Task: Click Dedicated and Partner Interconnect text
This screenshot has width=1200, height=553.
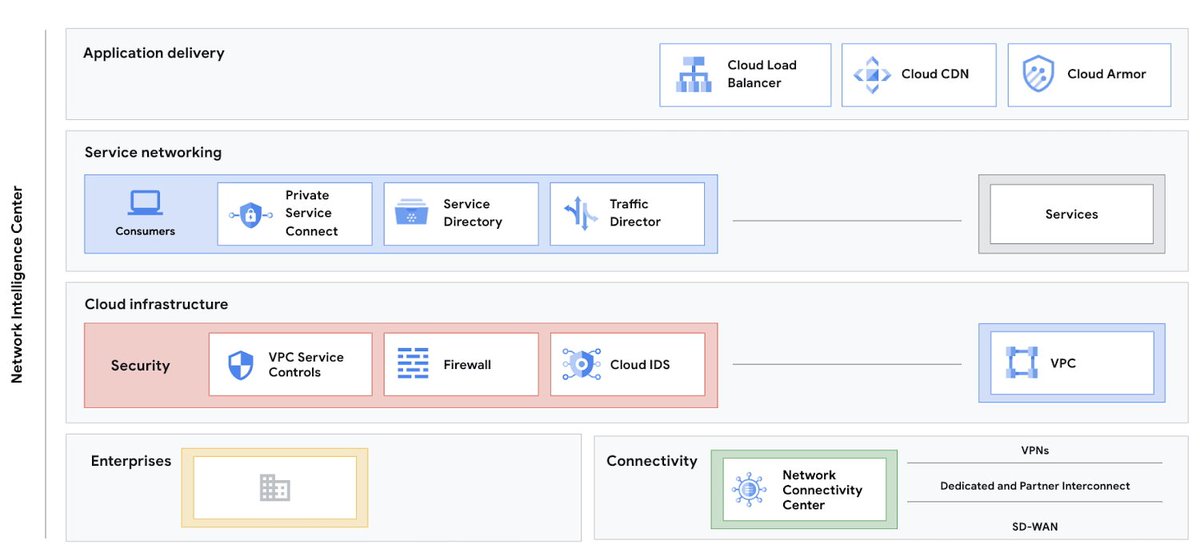Action: point(1035,486)
